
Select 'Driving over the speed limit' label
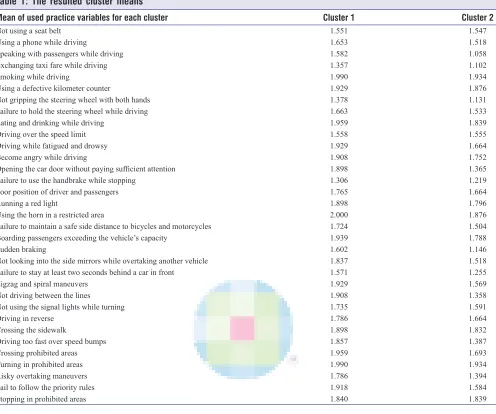click(x=43, y=135)
